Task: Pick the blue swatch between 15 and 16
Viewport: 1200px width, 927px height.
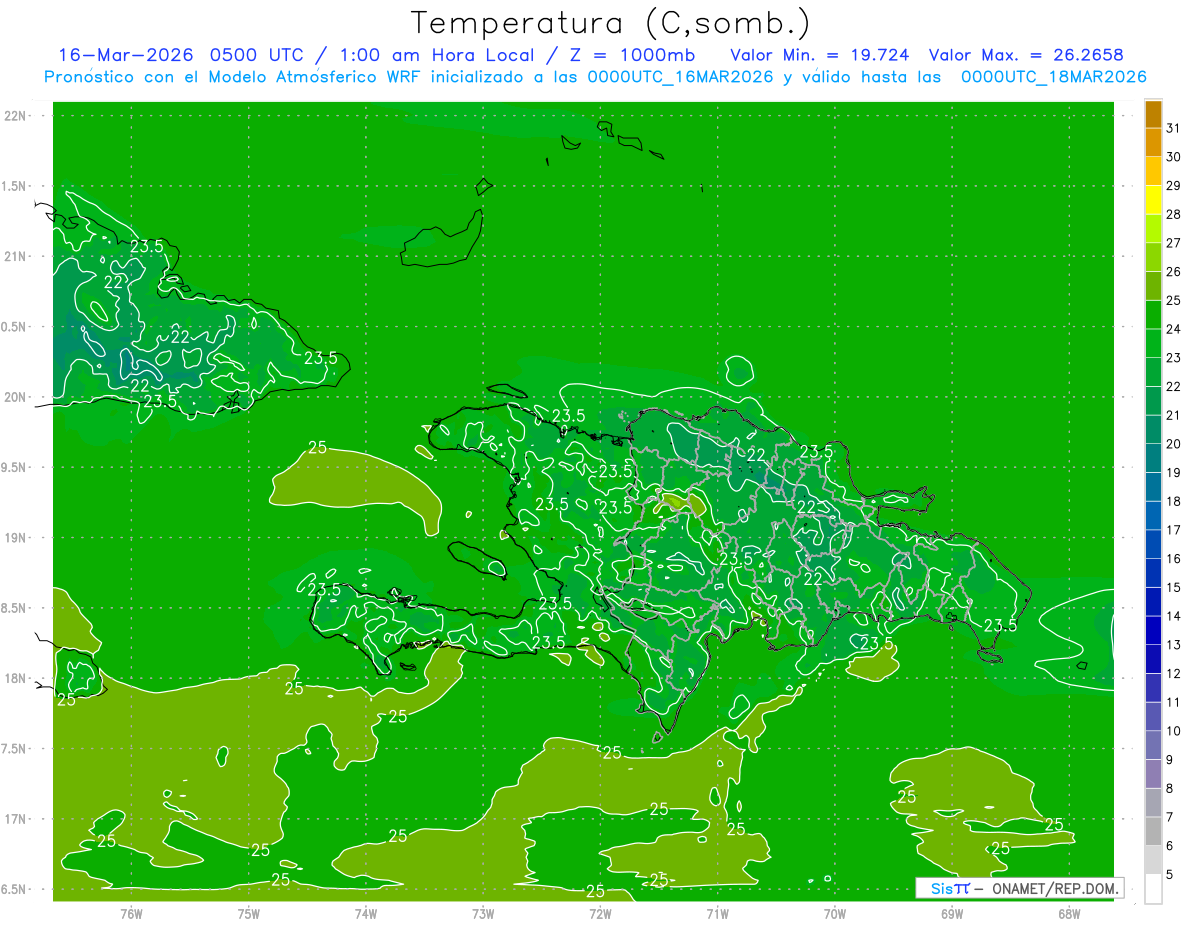Action: tap(1153, 573)
